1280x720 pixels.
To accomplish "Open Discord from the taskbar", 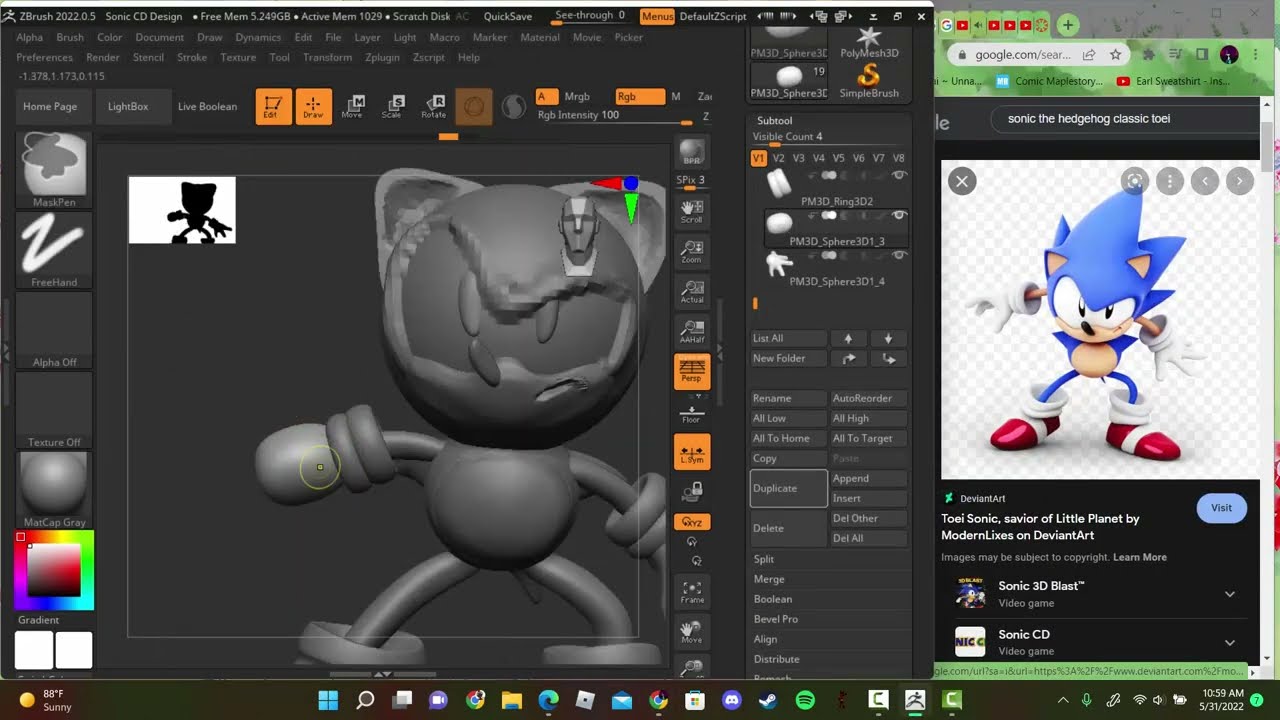I will (x=731, y=700).
